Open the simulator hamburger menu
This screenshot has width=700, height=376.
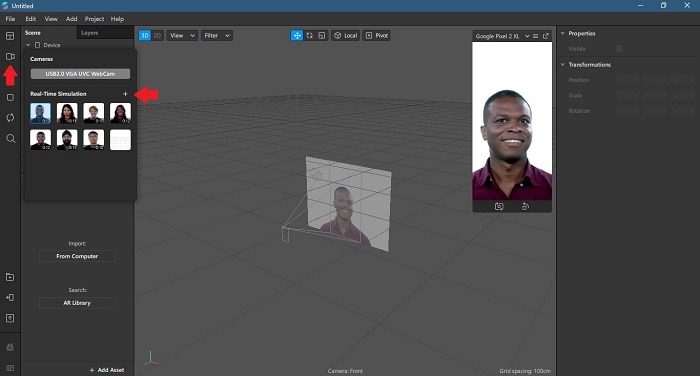click(536, 36)
